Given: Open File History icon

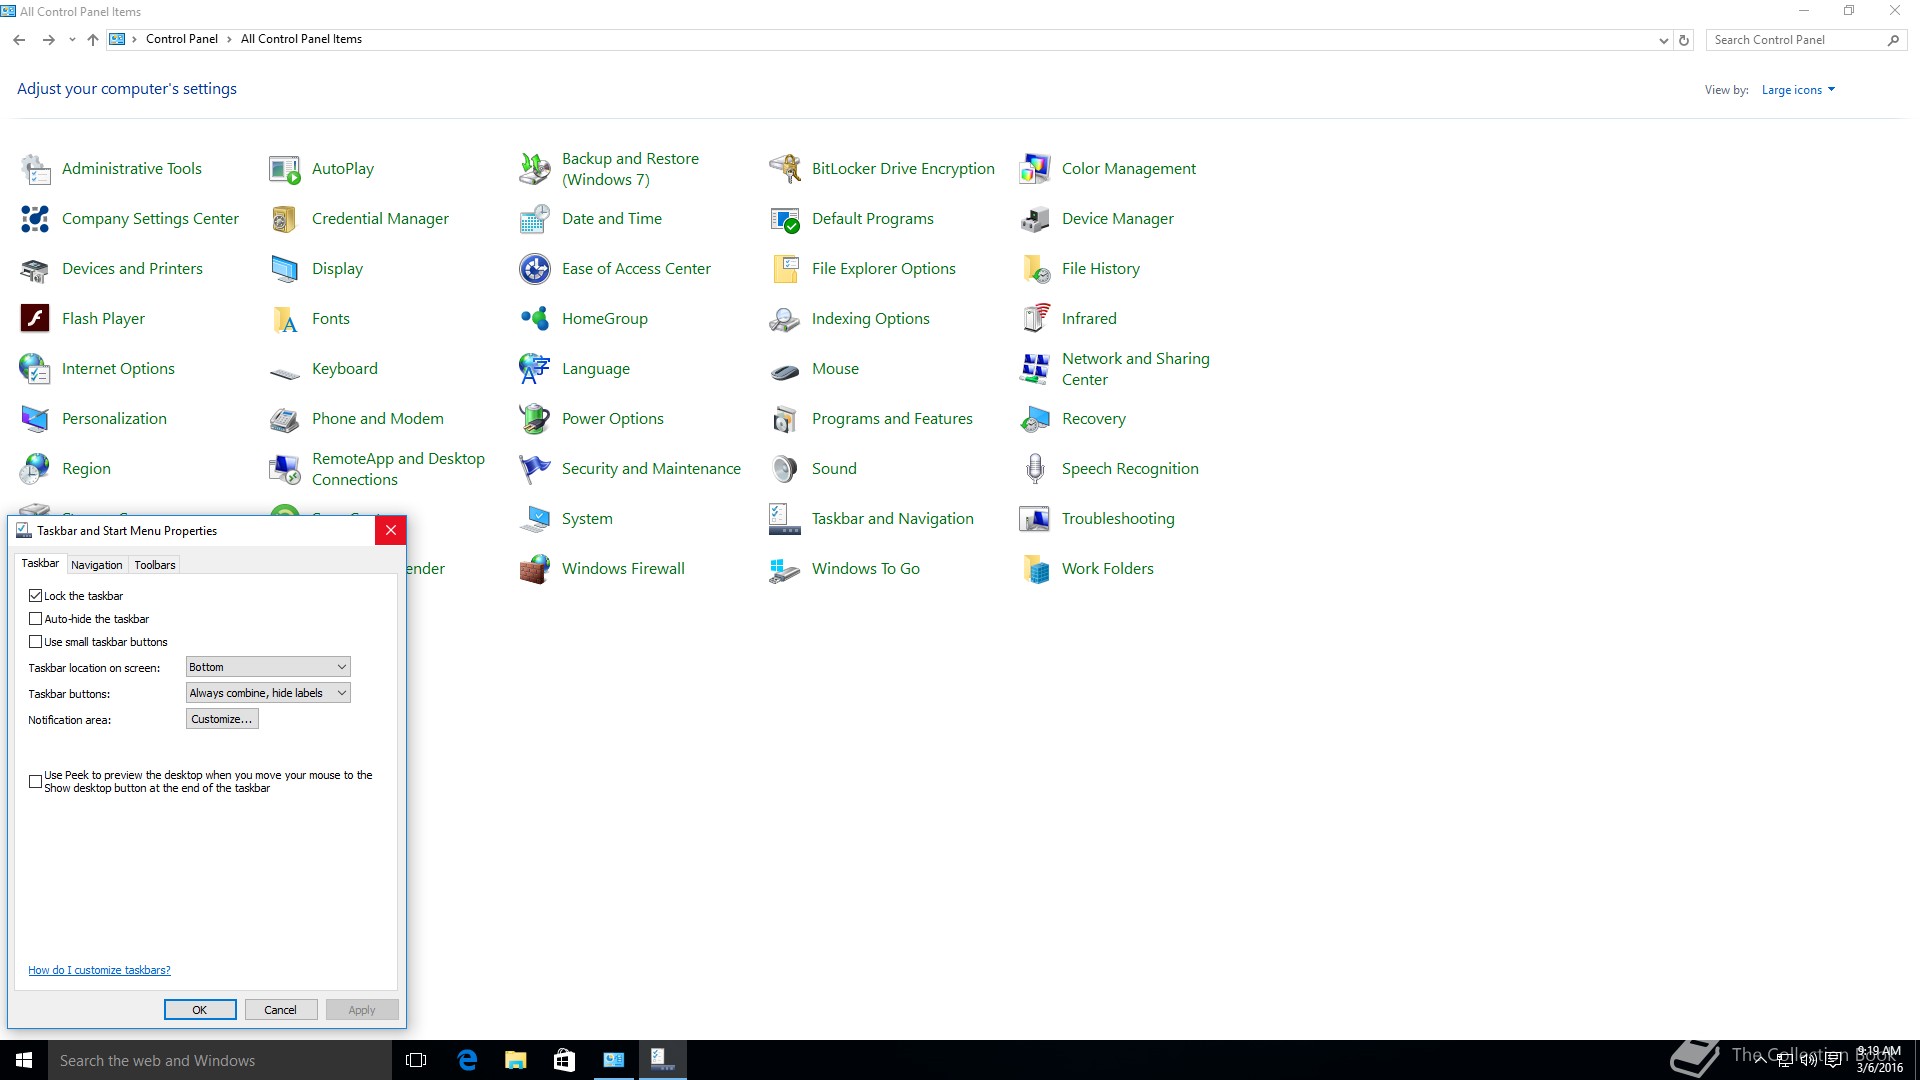Looking at the screenshot, I should [x=1035, y=269].
